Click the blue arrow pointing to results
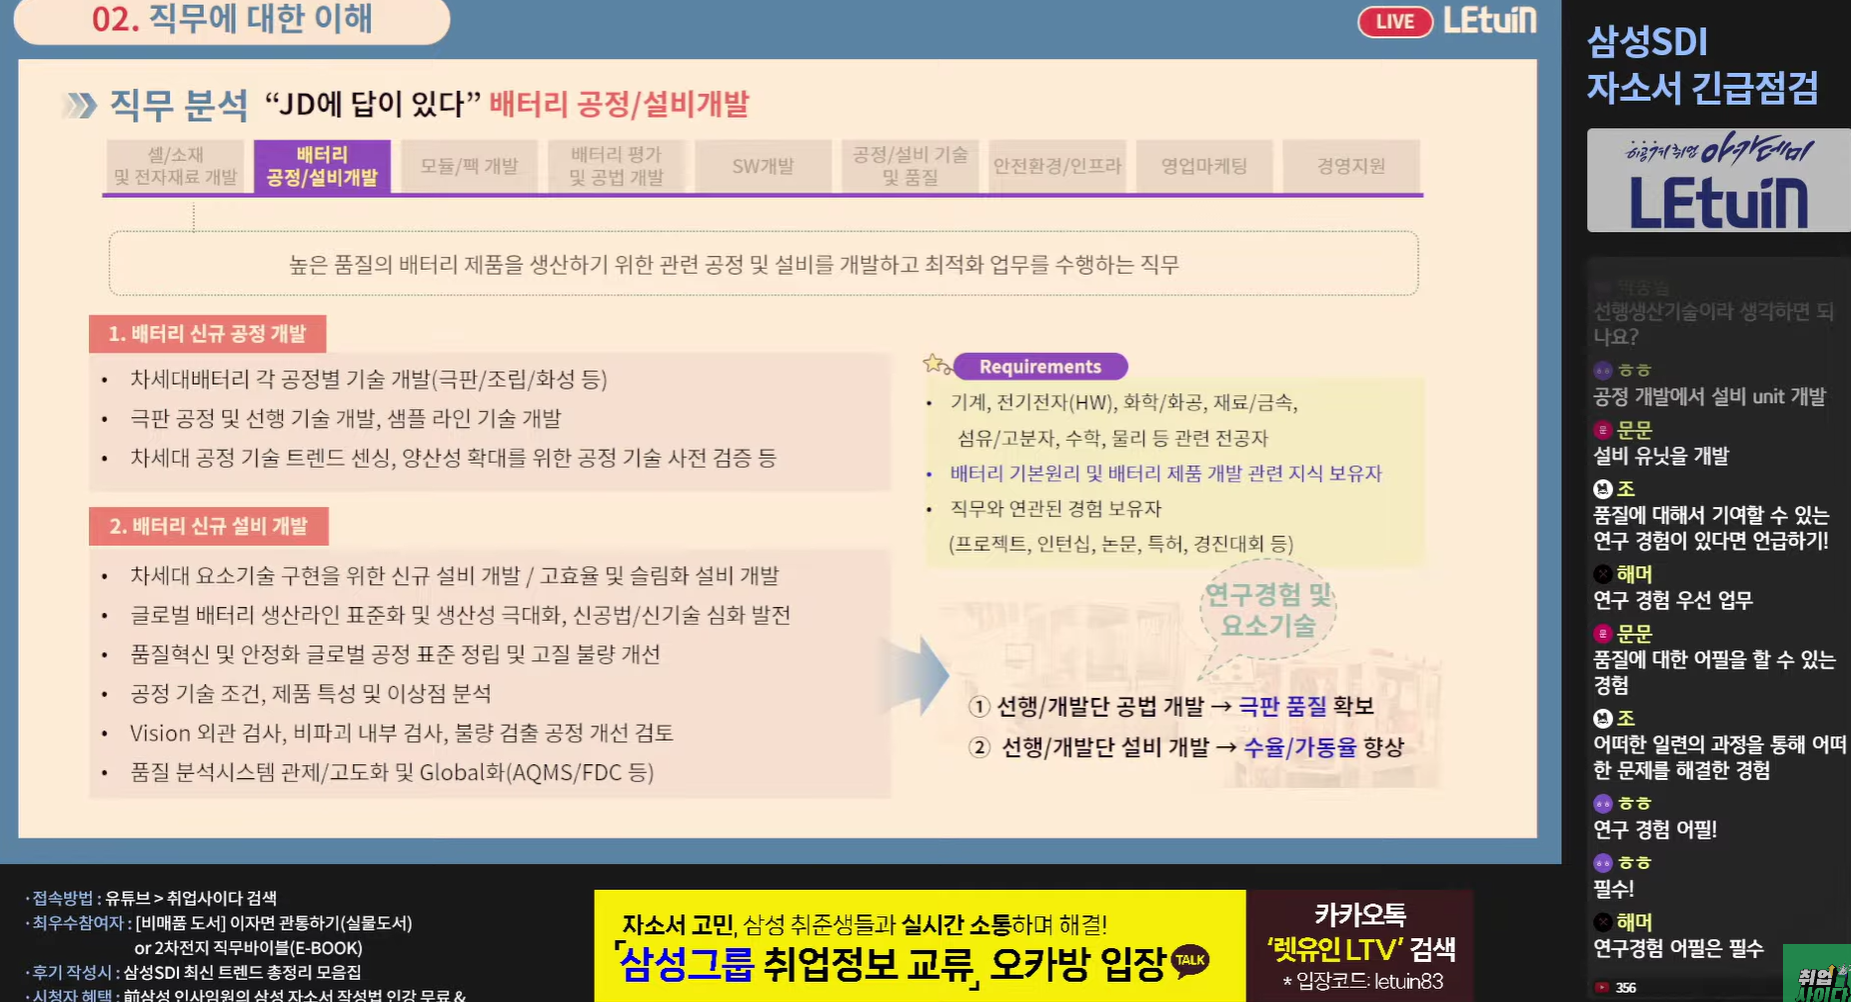The height and width of the screenshot is (1002, 1851). coord(917,675)
